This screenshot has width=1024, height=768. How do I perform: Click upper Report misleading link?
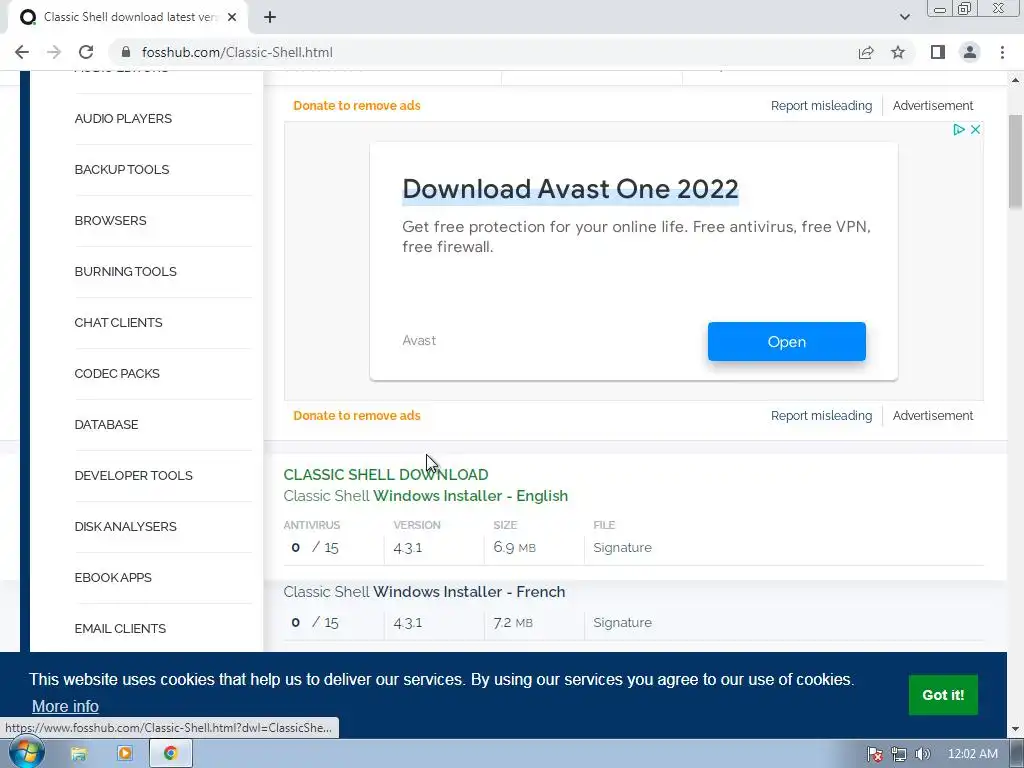point(821,106)
